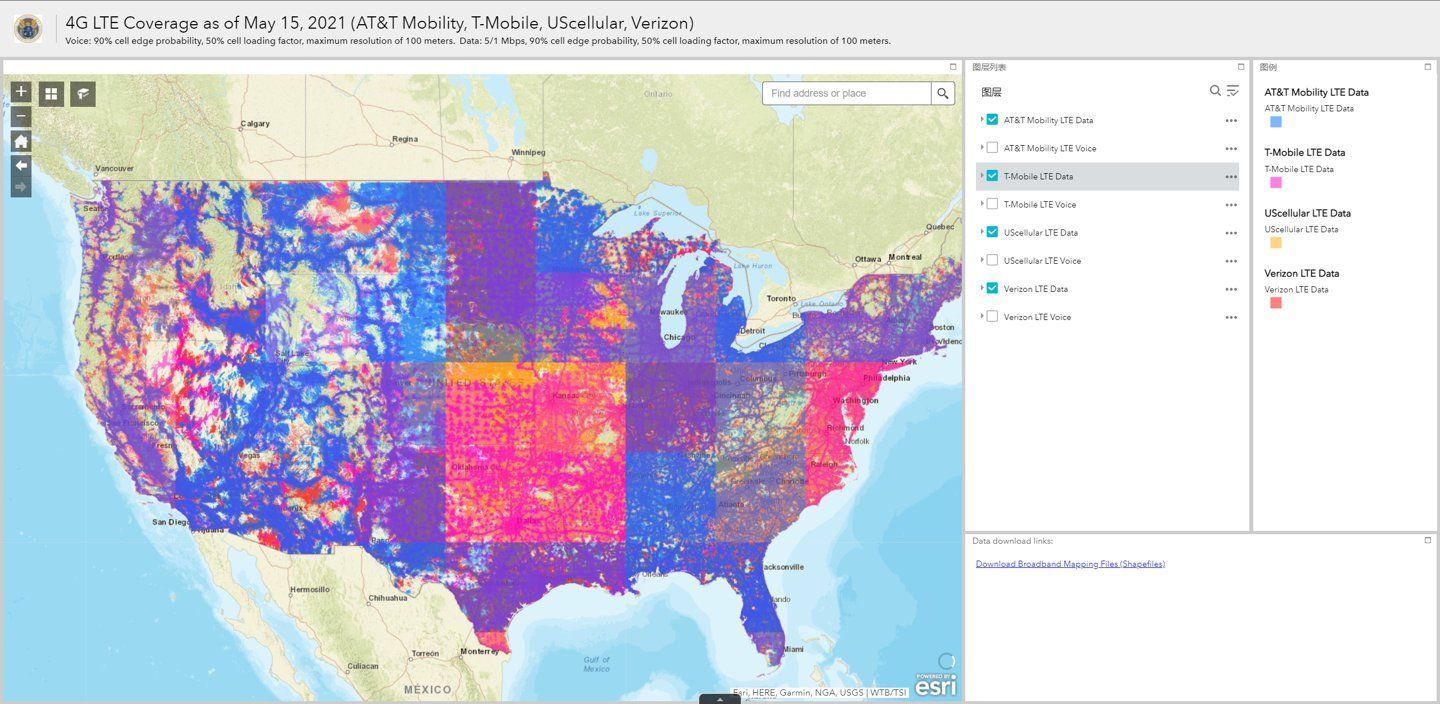Open the attribute table arrow tab below map

point(720,698)
